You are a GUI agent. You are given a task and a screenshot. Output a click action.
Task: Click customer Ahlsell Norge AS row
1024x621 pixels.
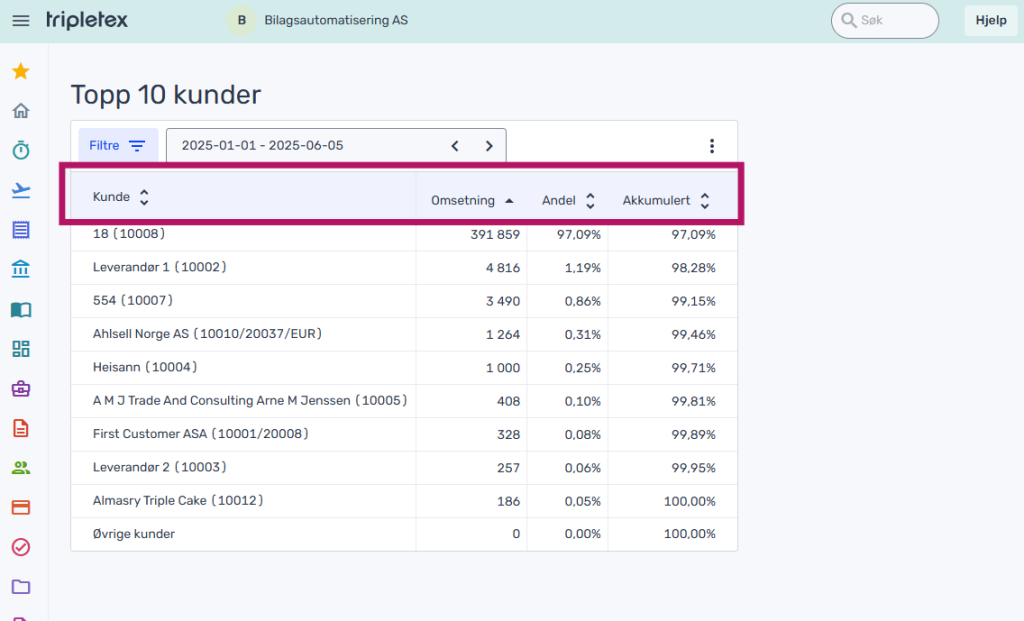point(404,334)
